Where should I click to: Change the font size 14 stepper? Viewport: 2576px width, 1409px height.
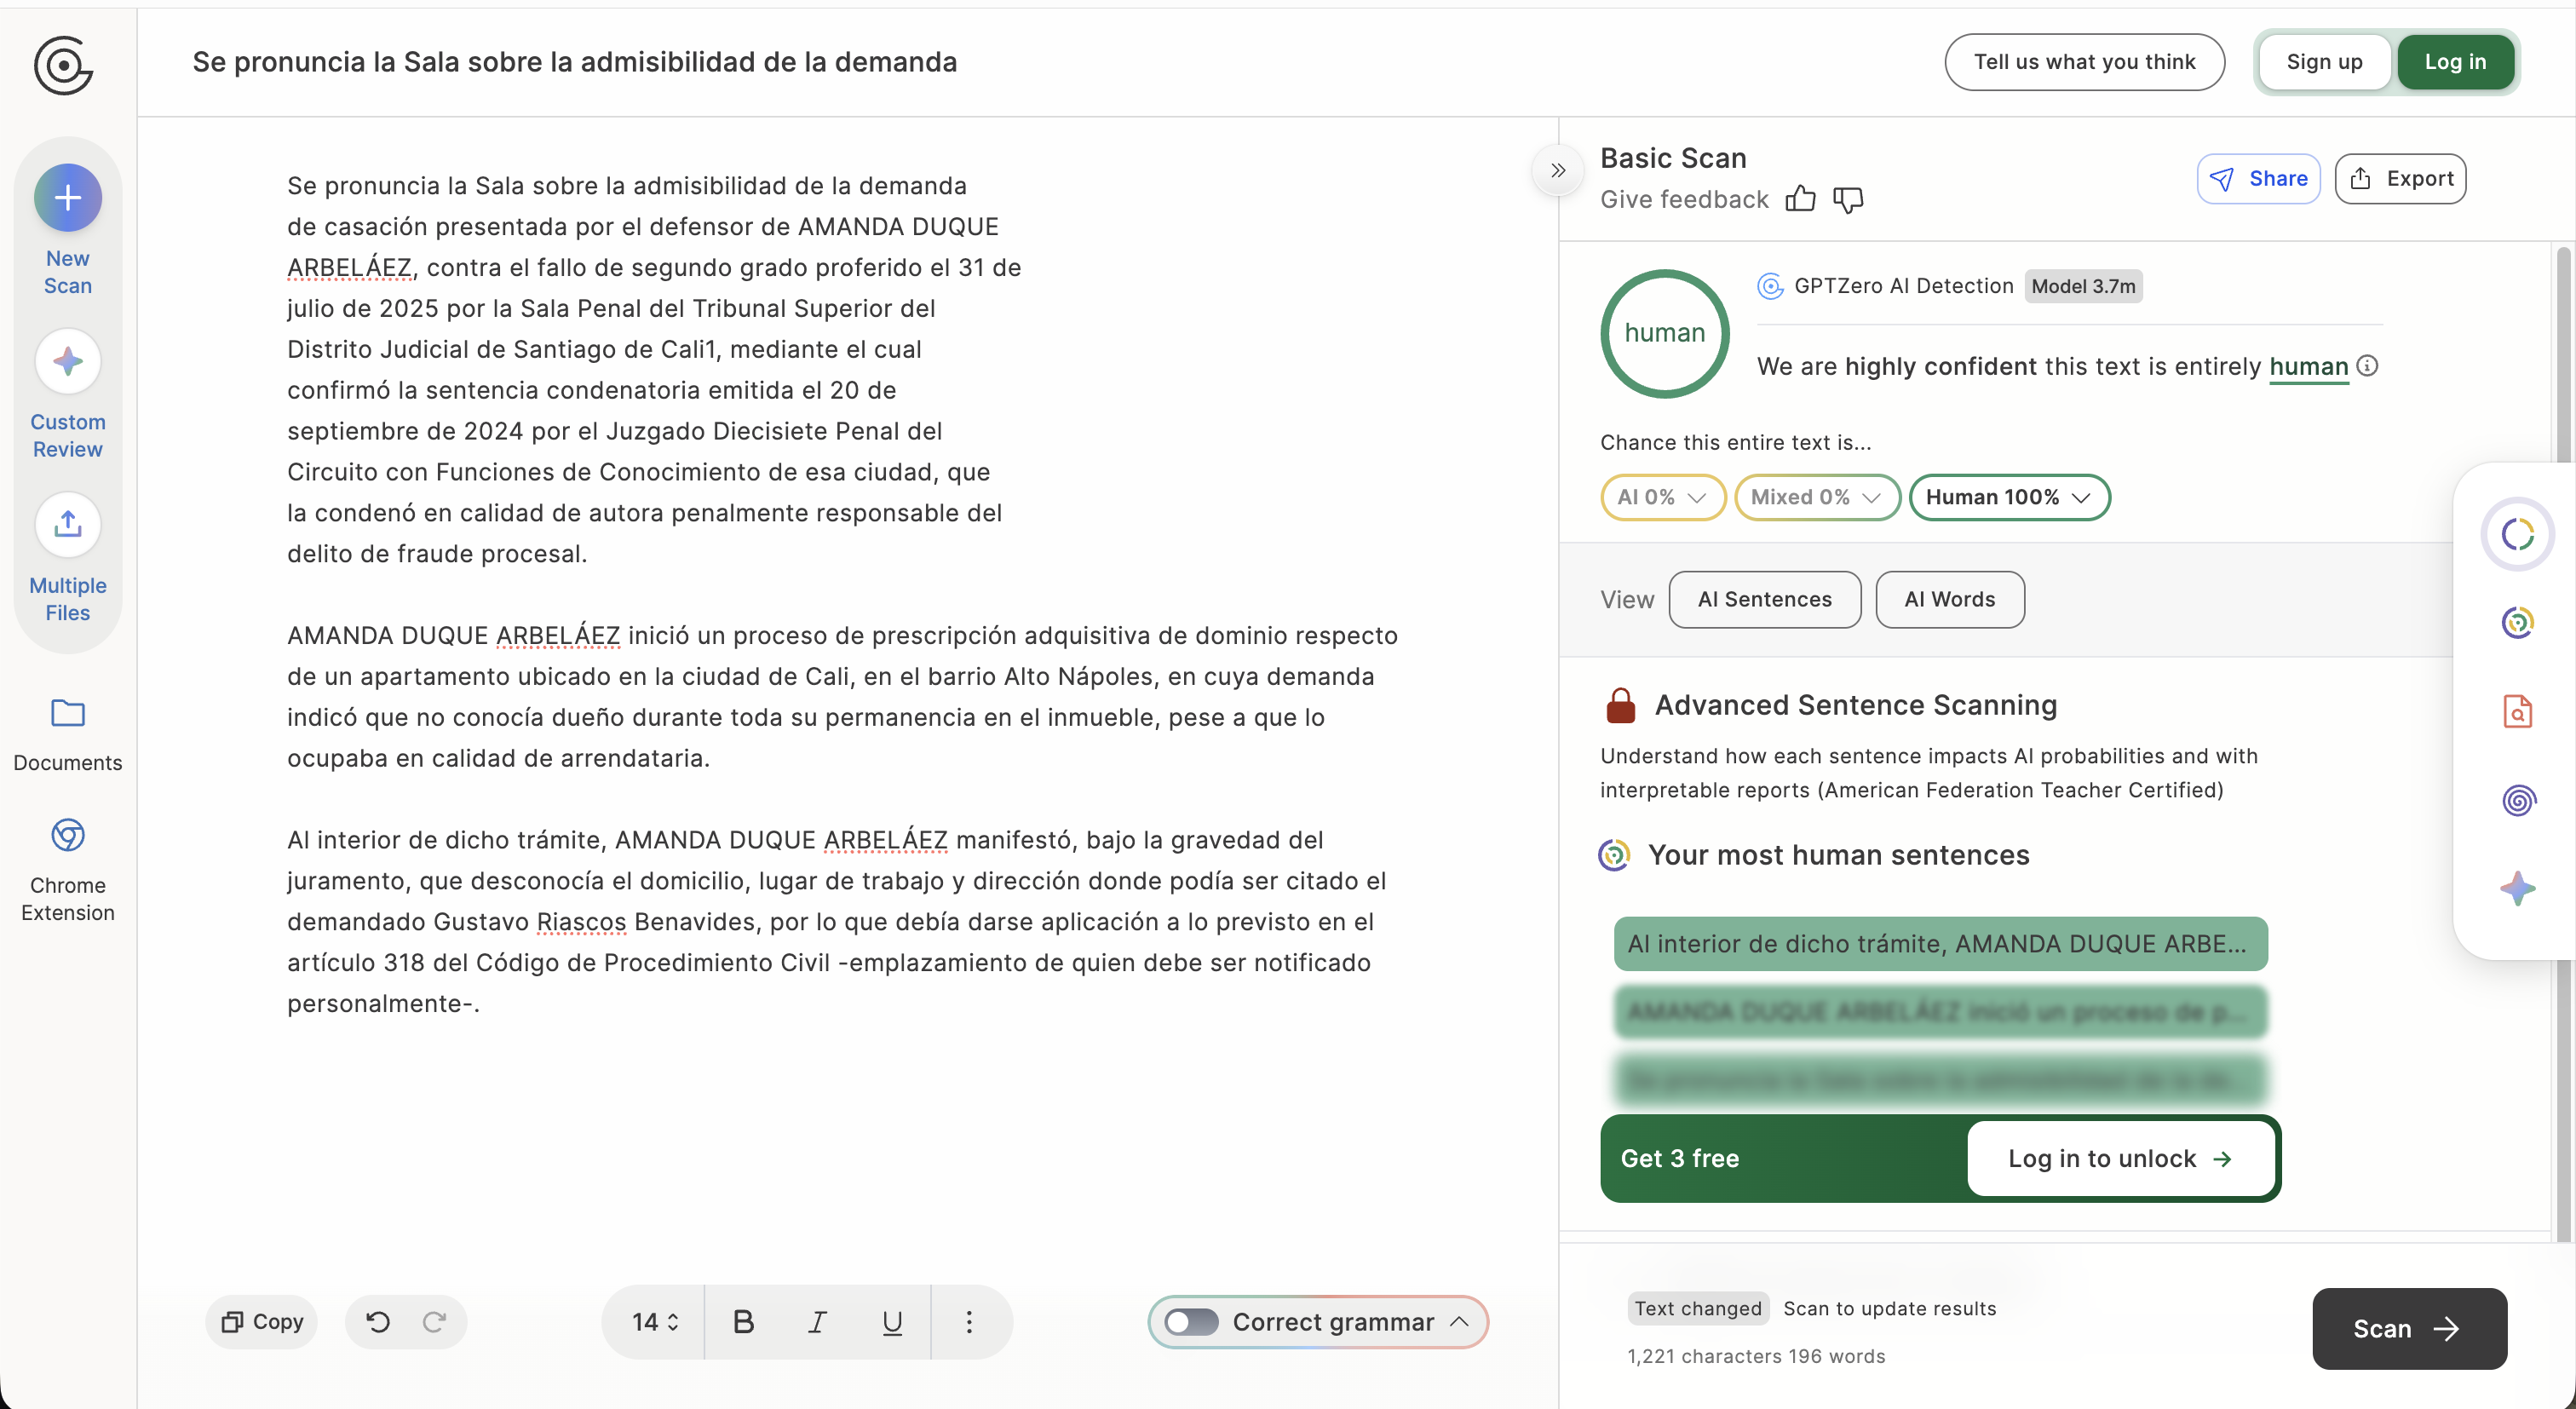click(x=655, y=1322)
